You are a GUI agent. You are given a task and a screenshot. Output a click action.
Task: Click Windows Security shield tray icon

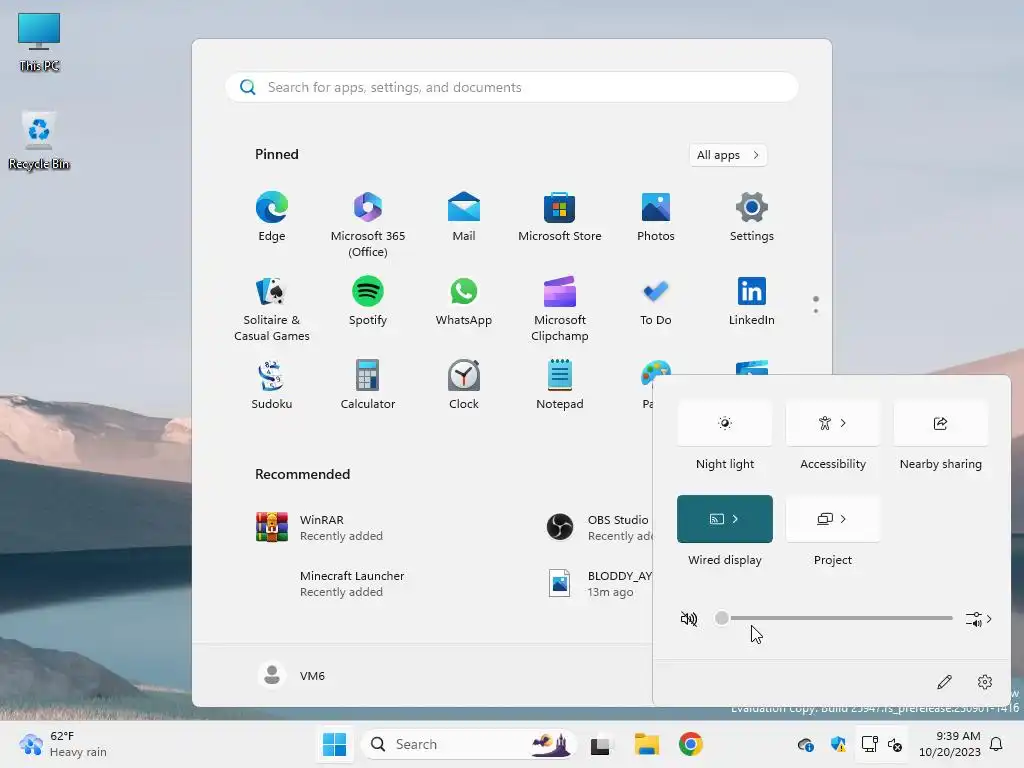pyautogui.click(x=838, y=744)
